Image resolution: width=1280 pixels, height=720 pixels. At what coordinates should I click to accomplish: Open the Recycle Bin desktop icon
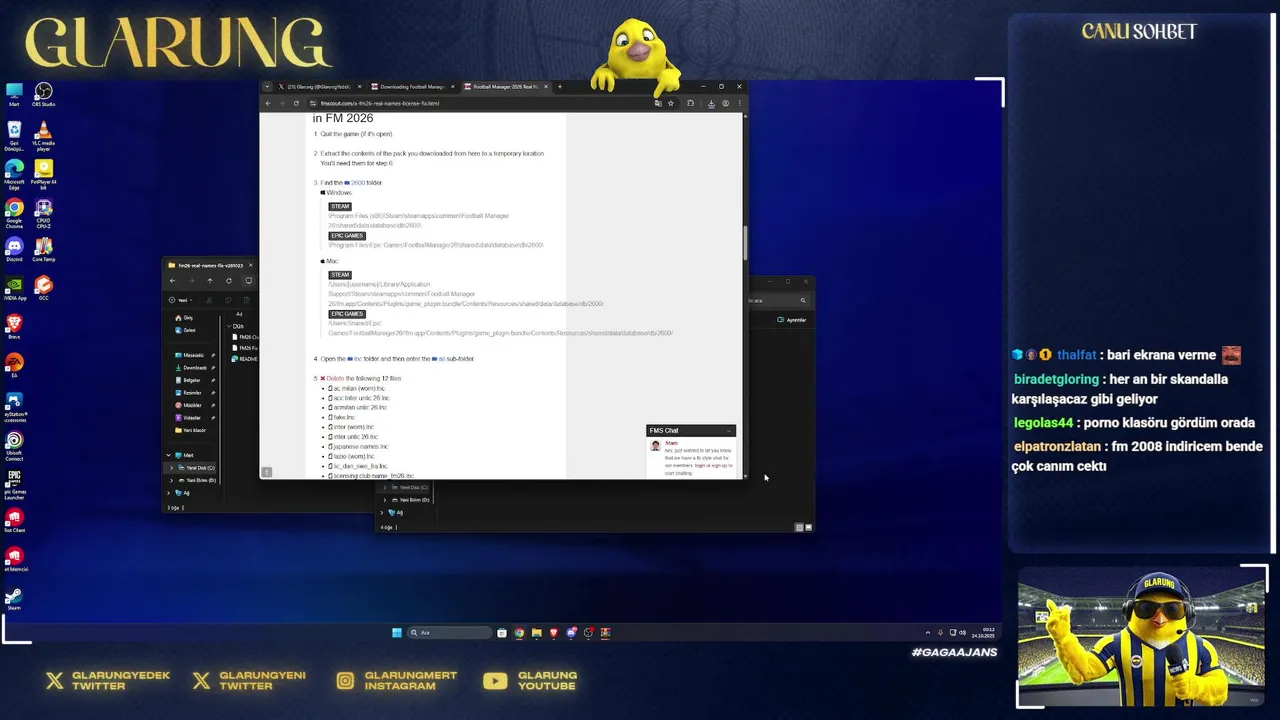(14, 135)
